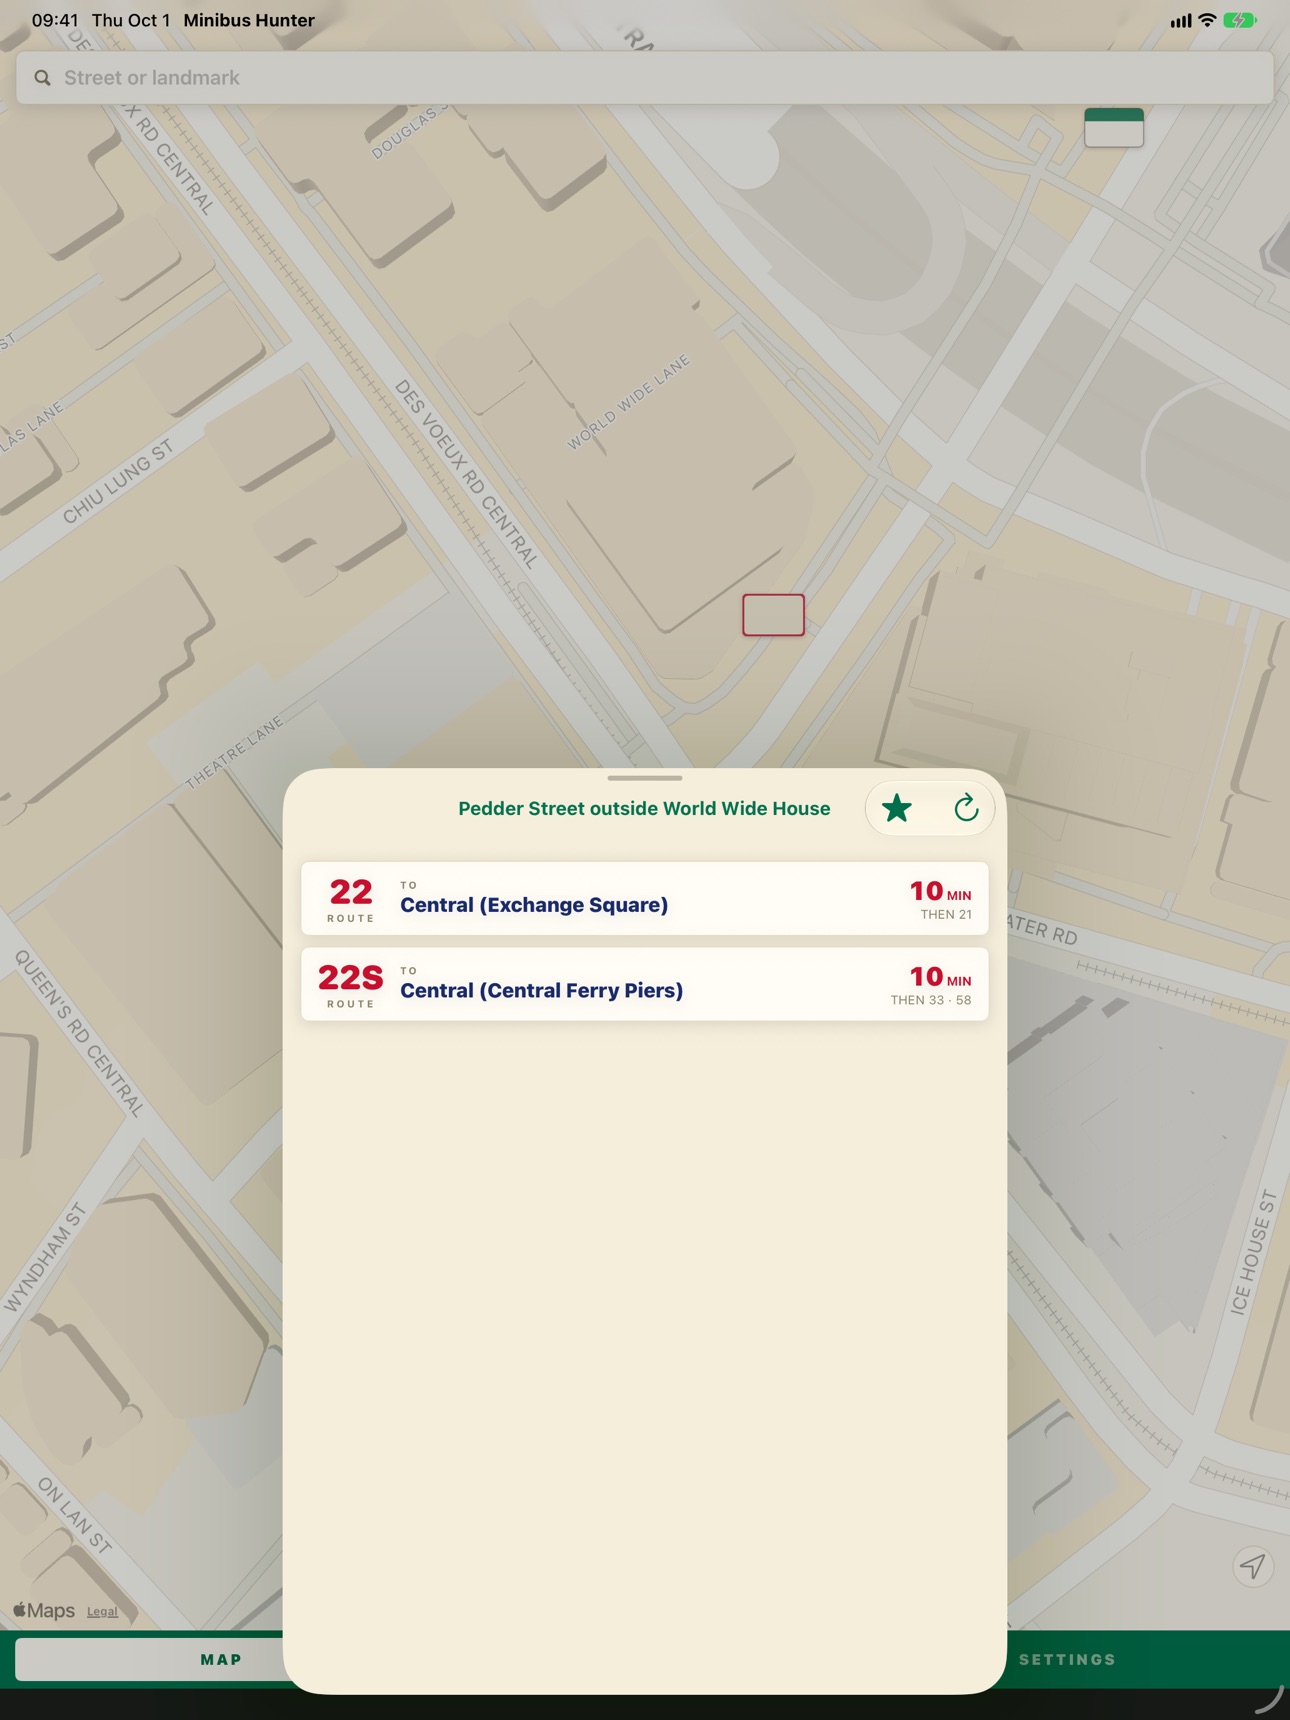Select the green-topped stop marker on the map
Screen dimensions: 1290x1720
(x=1114, y=128)
